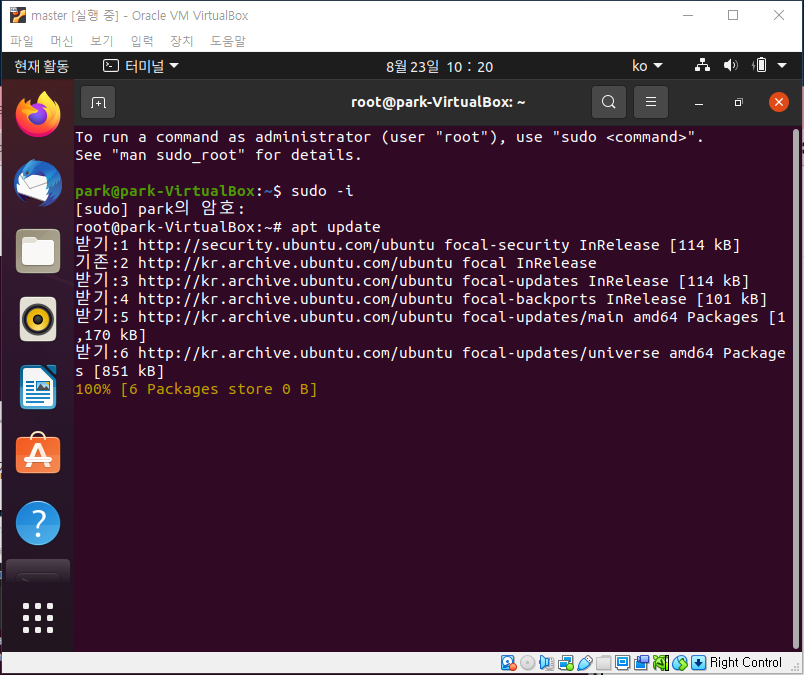
Task: Click VirtualBox display indicator
Action: point(622,663)
